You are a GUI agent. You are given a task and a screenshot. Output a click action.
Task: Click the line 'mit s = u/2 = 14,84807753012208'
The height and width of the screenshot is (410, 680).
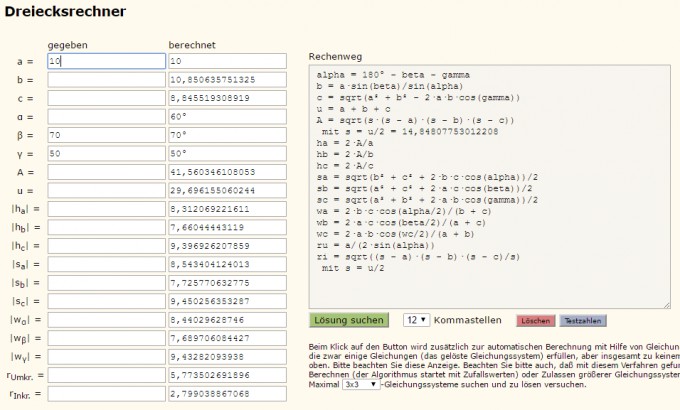click(x=410, y=131)
